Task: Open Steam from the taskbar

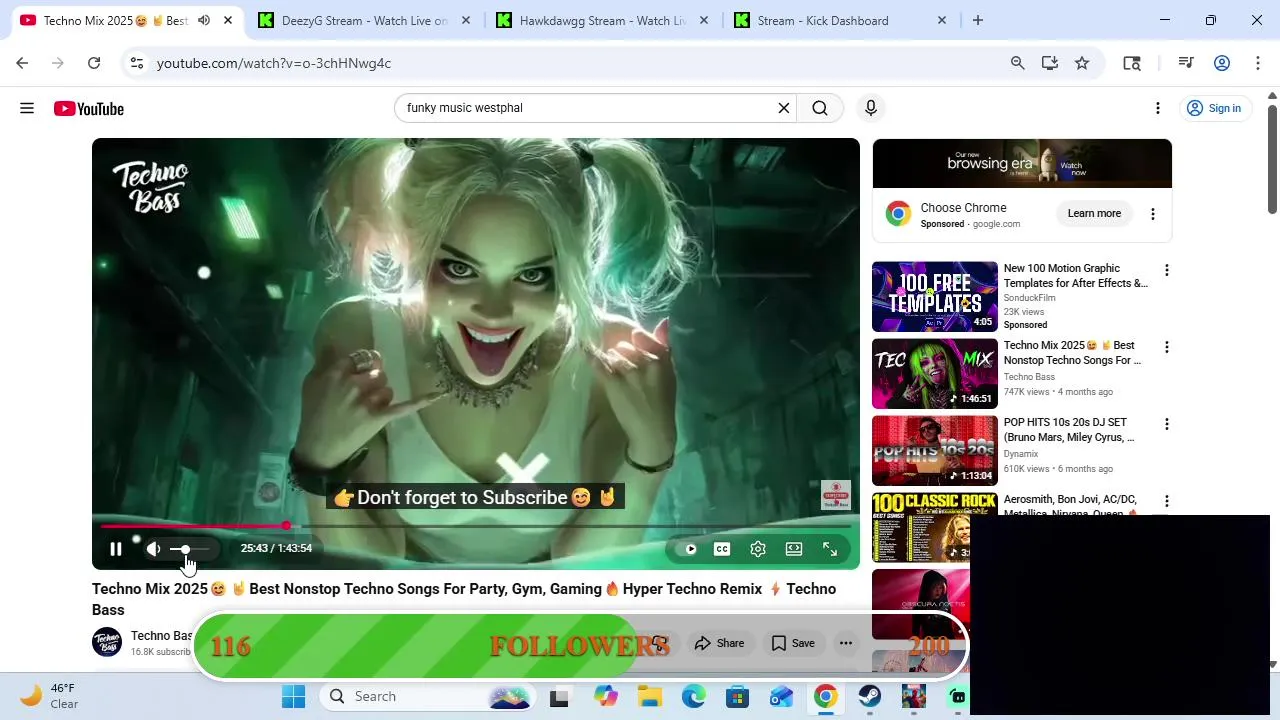Action: click(870, 697)
